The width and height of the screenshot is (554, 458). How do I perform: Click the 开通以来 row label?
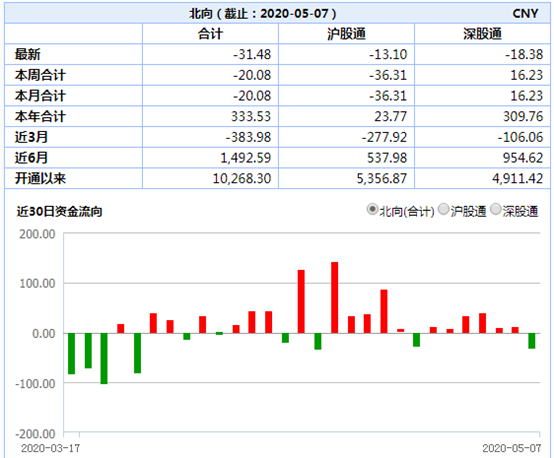40,178
